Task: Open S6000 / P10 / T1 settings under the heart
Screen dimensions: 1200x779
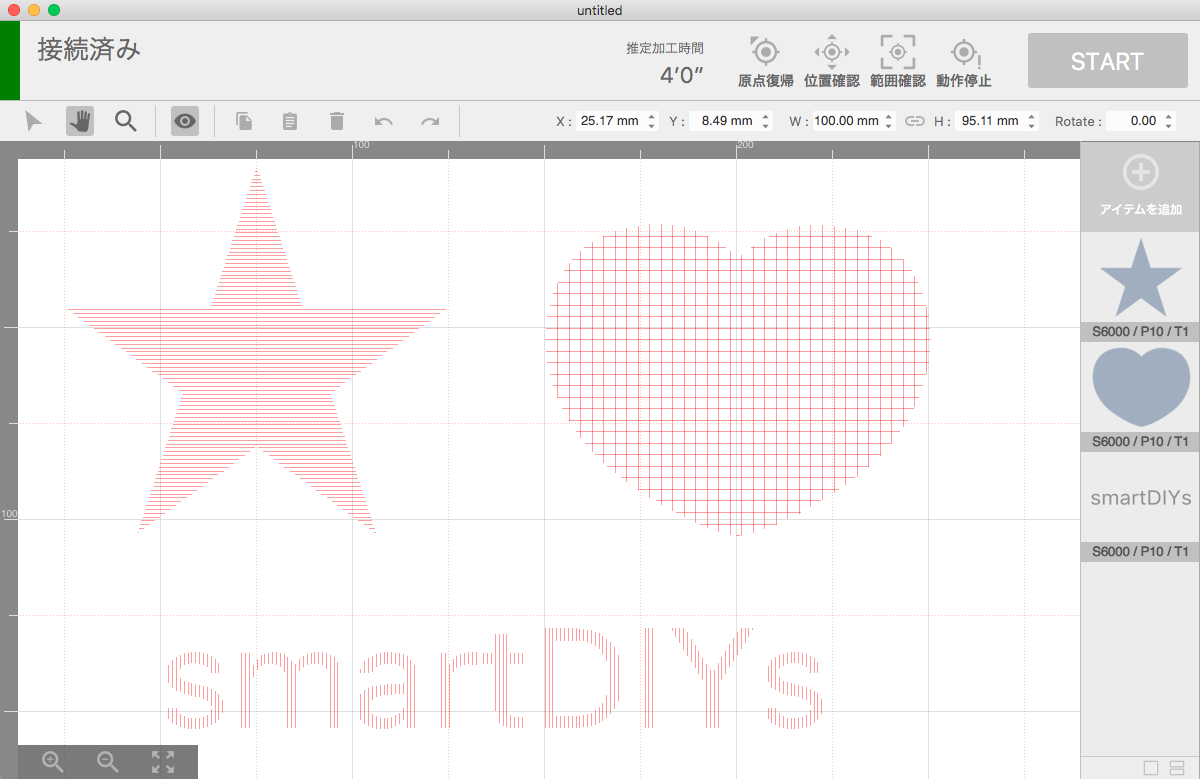Action: tap(1140, 442)
